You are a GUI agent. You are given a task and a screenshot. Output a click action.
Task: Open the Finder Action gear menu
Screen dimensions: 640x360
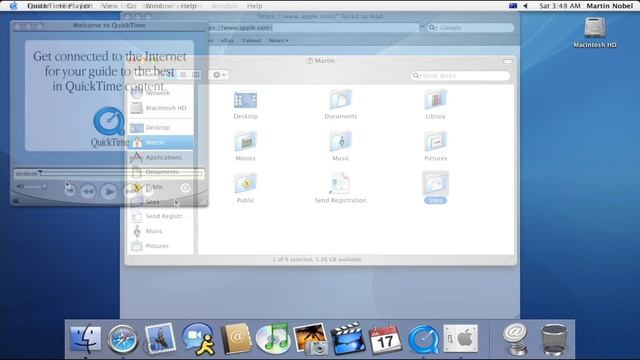[x=219, y=75]
